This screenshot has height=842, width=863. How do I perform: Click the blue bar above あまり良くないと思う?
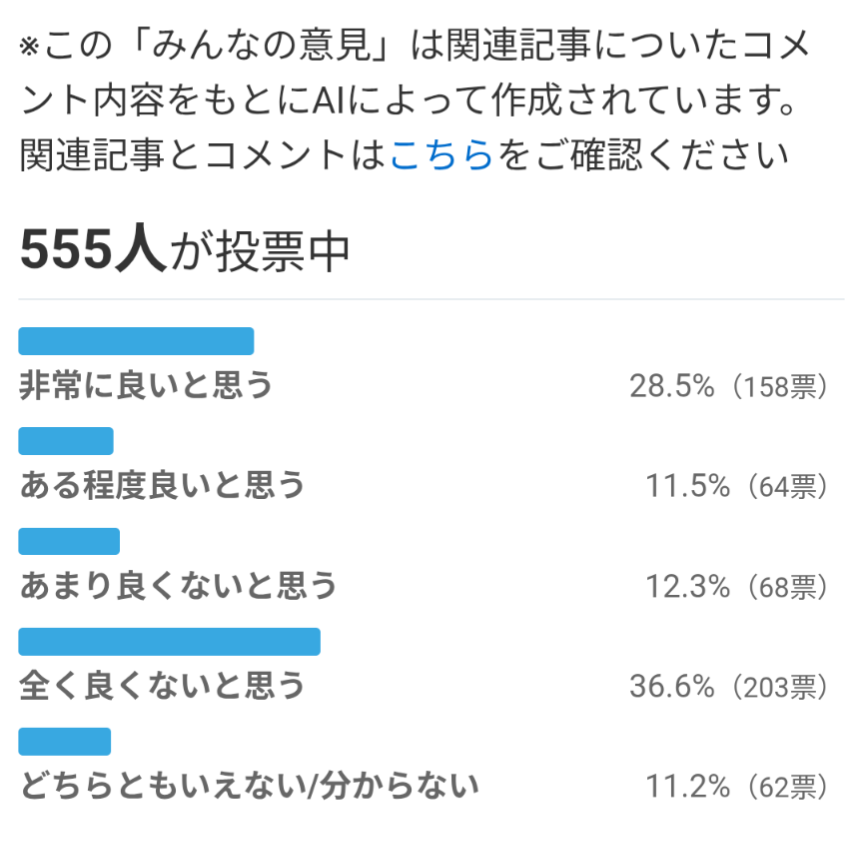pyautogui.click(x=69, y=541)
